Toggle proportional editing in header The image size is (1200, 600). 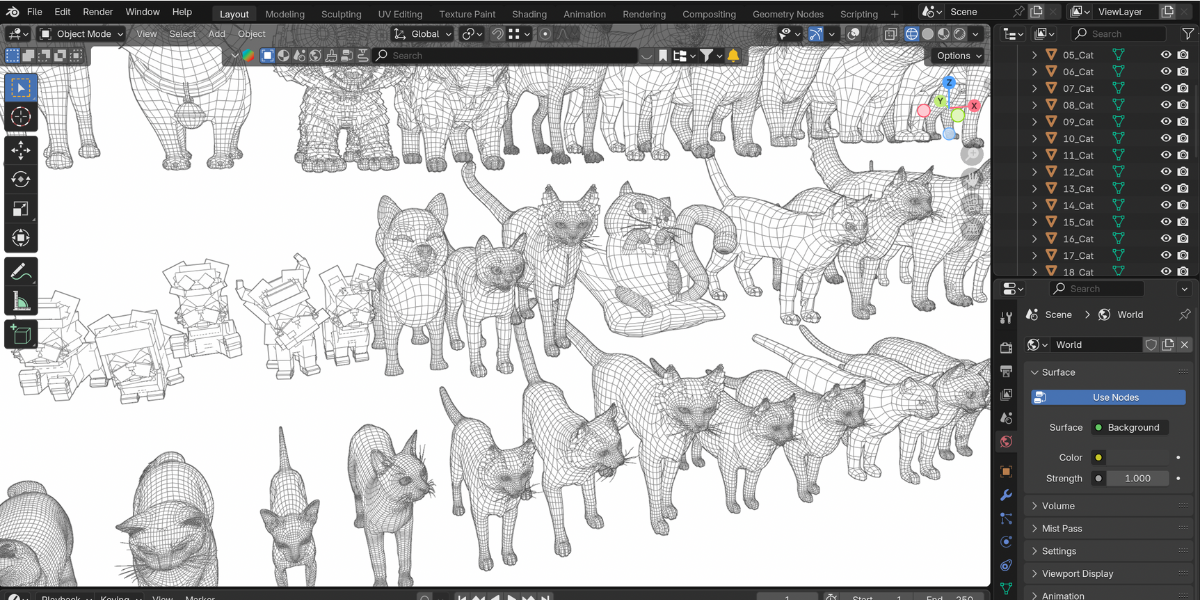(546, 34)
